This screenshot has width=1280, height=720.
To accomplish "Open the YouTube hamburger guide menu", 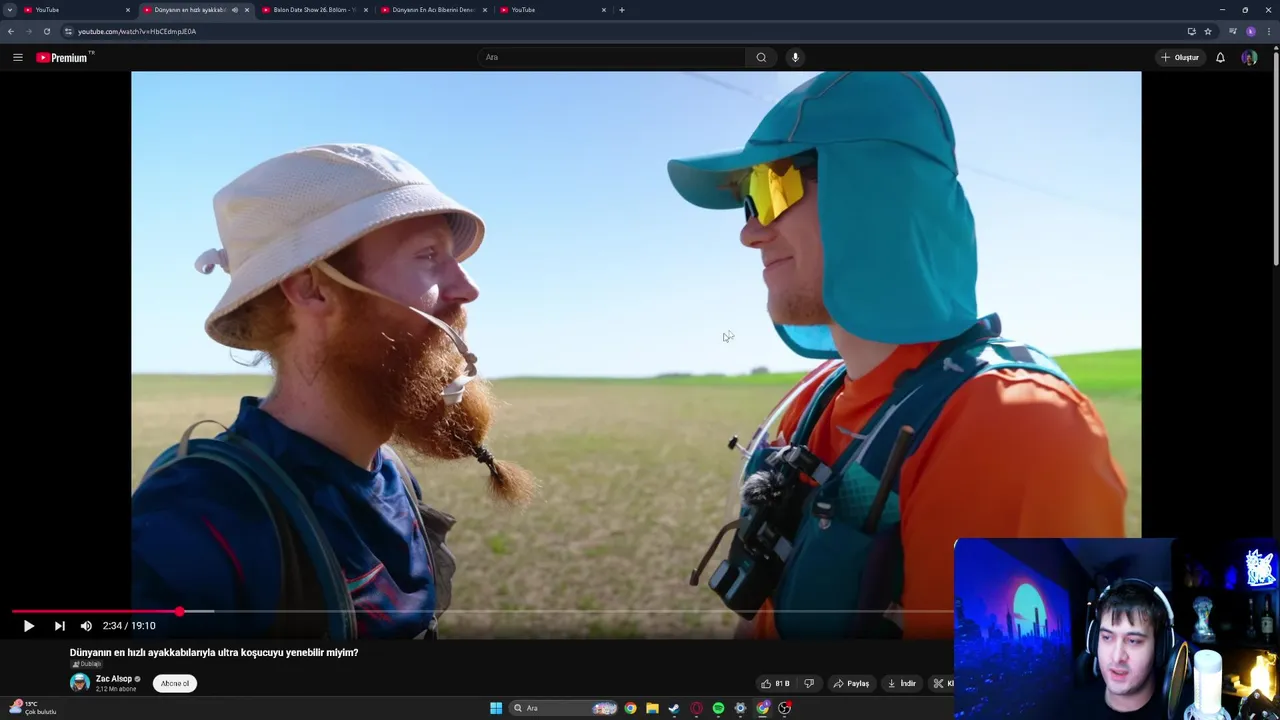I will pyautogui.click(x=18, y=57).
